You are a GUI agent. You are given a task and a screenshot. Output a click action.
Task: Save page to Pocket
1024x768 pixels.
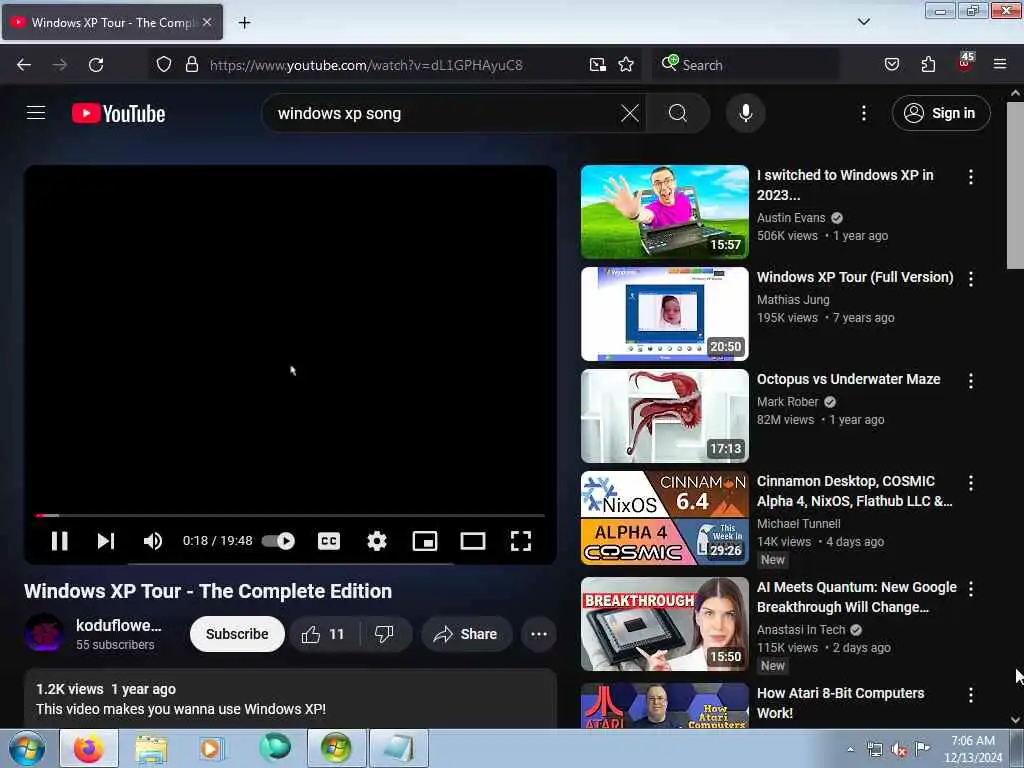[891, 64]
